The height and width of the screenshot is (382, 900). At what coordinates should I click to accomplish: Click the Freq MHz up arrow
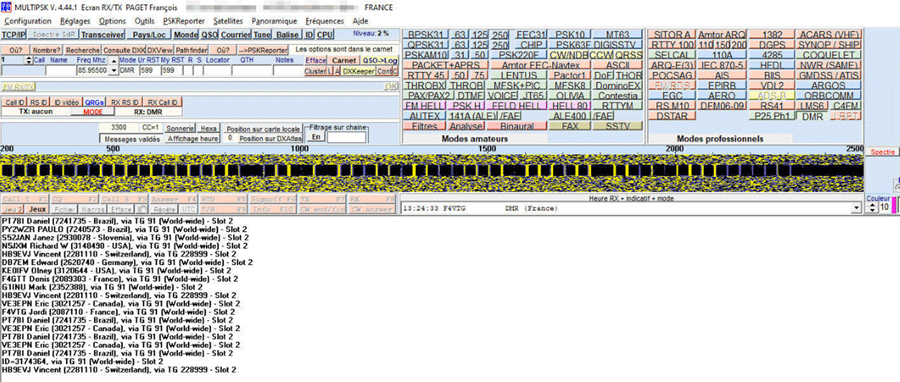(x=113, y=60)
